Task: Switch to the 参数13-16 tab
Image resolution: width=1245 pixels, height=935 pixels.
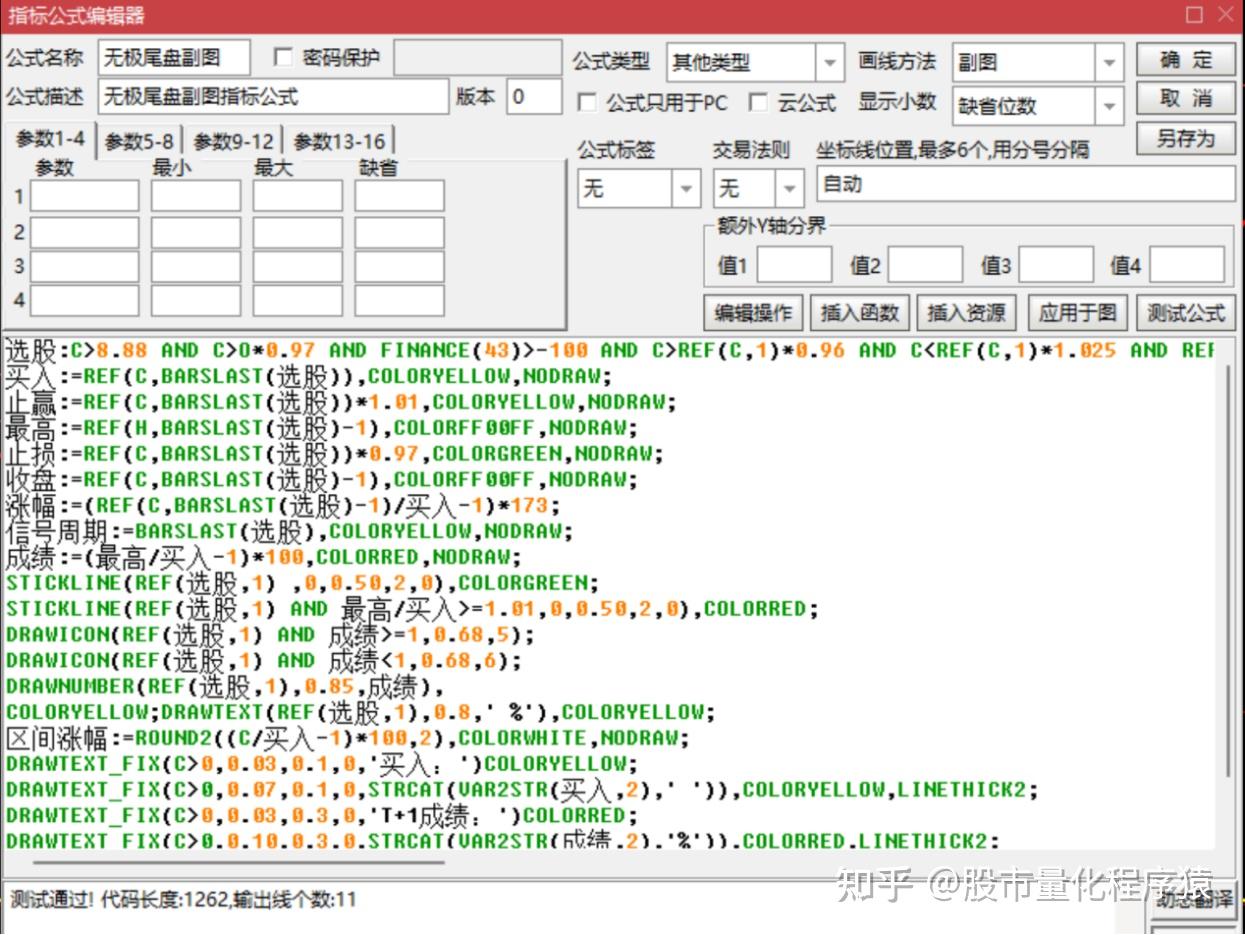Action: pyautogui.click(x=339, y=142)
